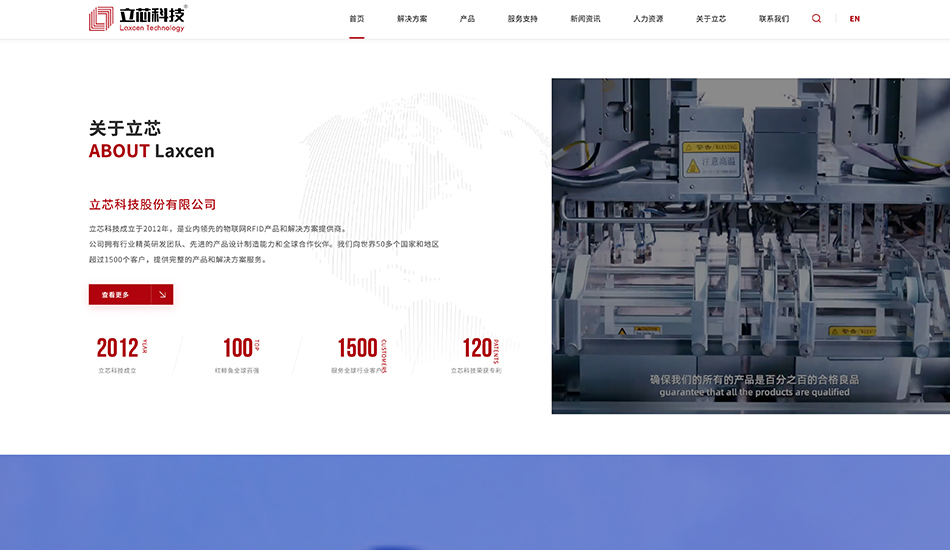Click the arrow icon on 查看更多 button

coord(162,294)
